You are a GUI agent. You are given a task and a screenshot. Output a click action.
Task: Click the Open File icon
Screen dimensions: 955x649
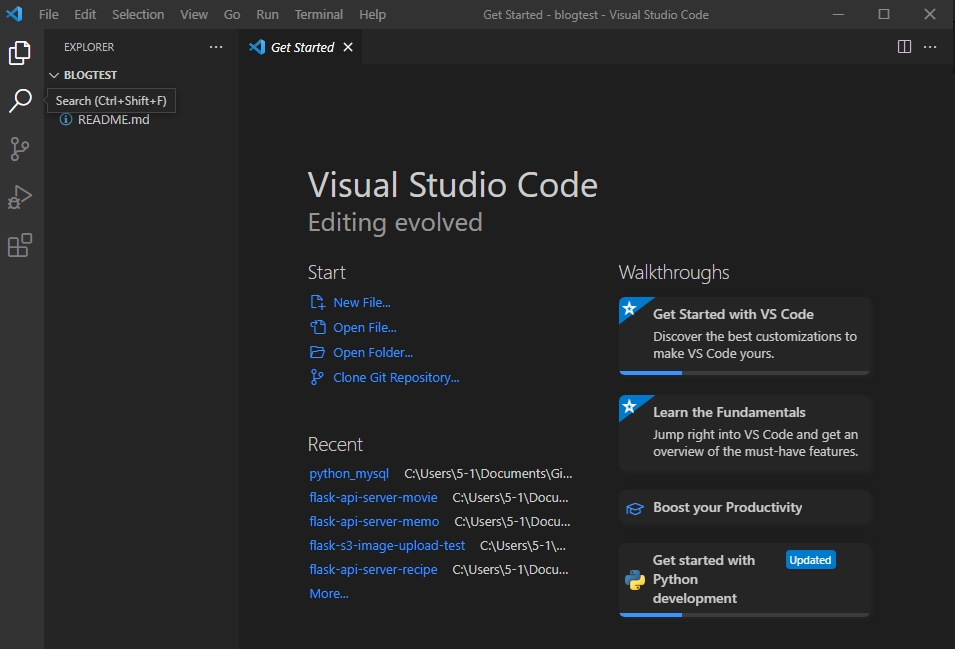(x=317, y=327)
